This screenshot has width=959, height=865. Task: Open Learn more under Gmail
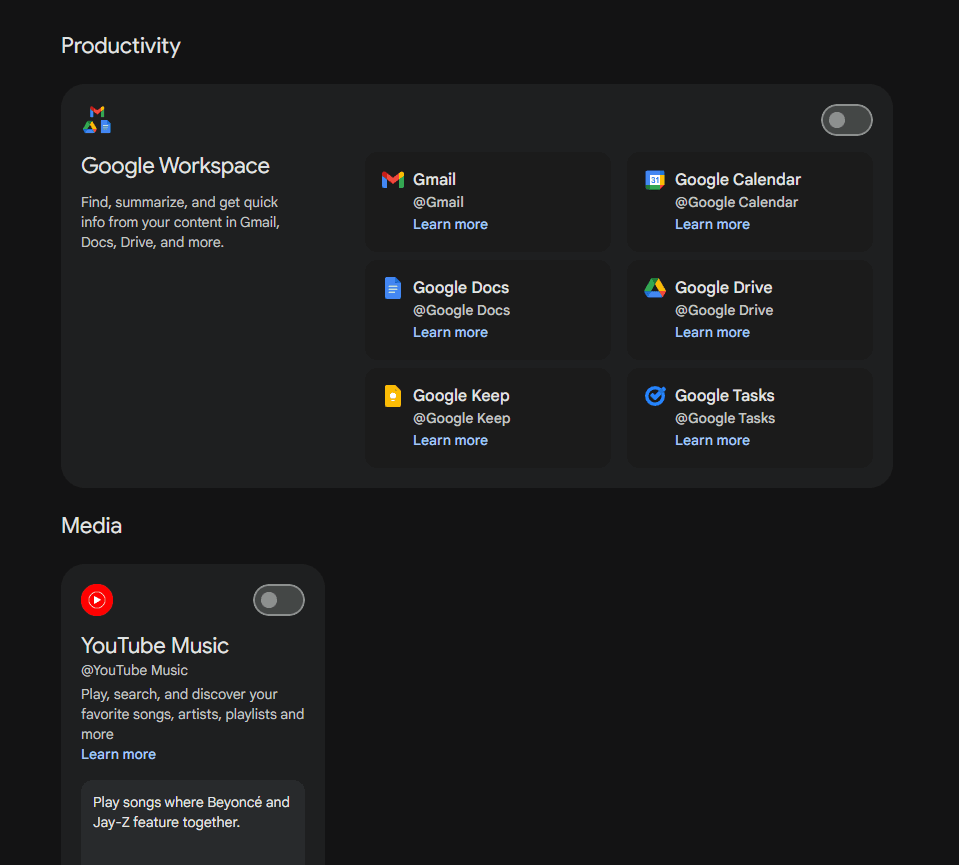pyautogui.click(x=450, y=225)
